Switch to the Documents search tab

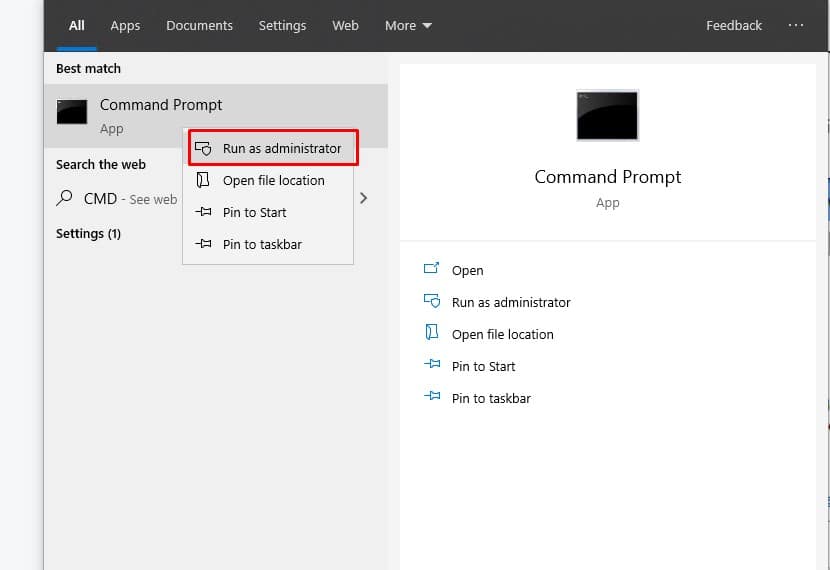coord(199,25)
